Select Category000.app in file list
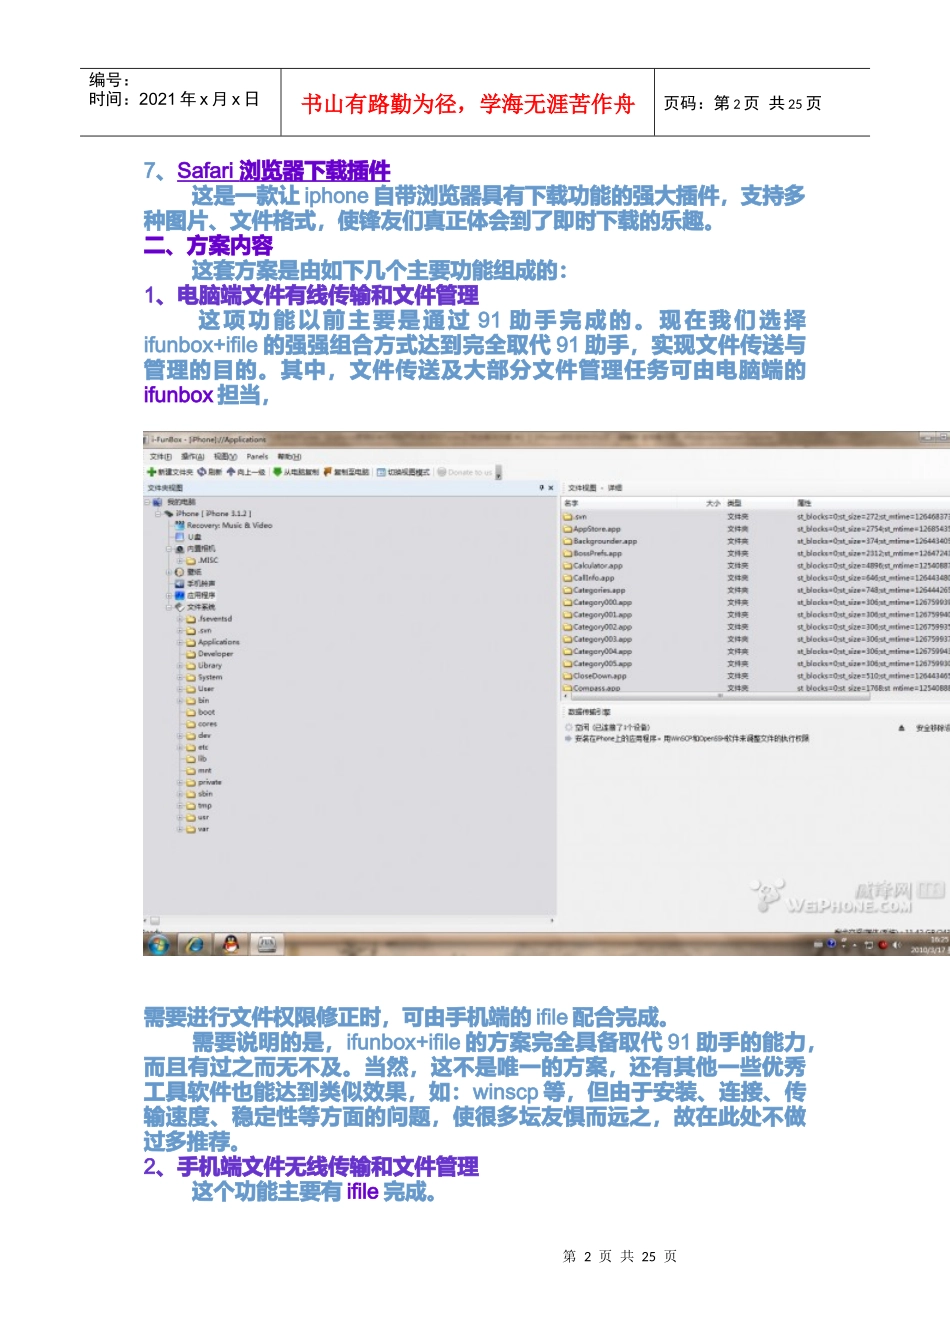Image resolution: width=950 pixels, height=1344 pixels. click(598, 602)
